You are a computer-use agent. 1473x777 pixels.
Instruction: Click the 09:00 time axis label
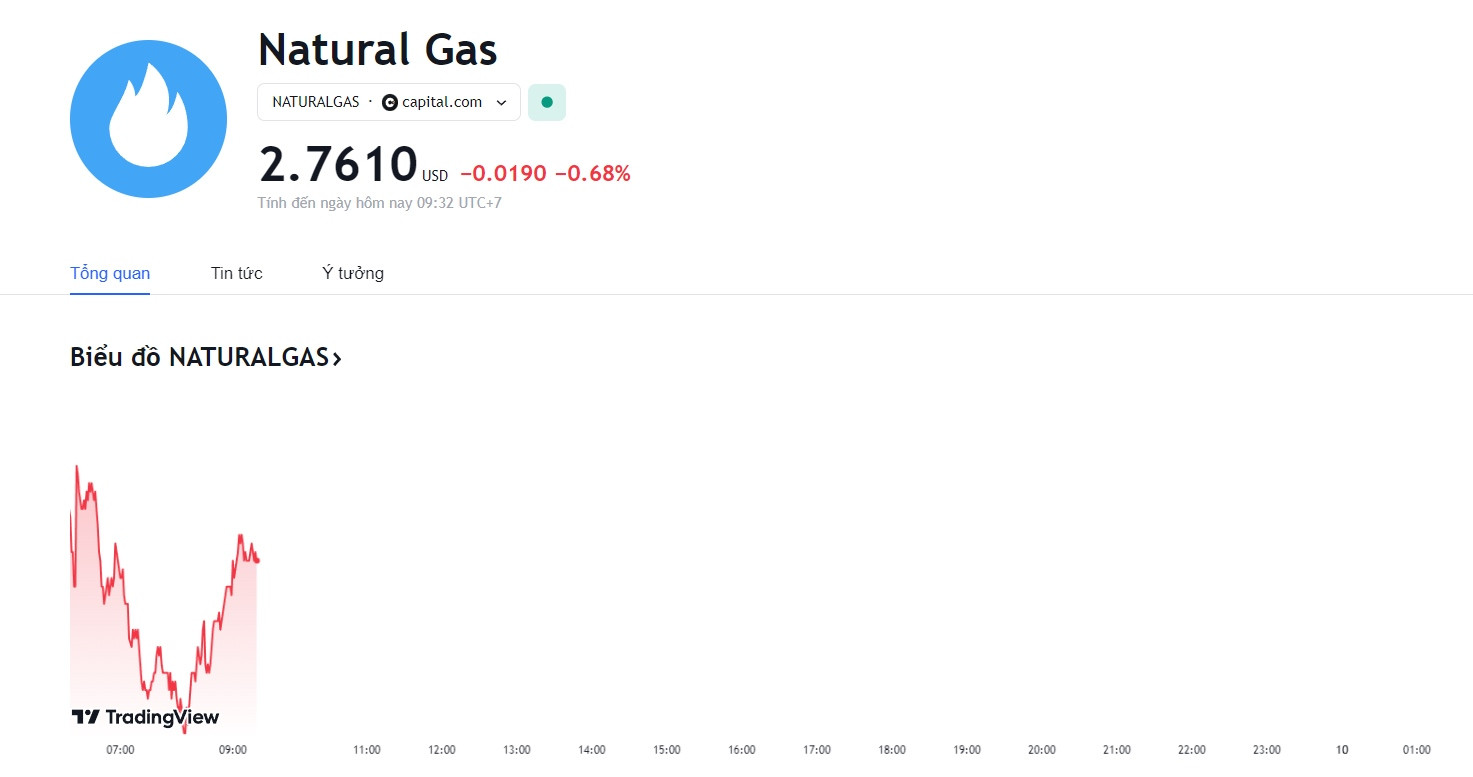coord(233,750)
